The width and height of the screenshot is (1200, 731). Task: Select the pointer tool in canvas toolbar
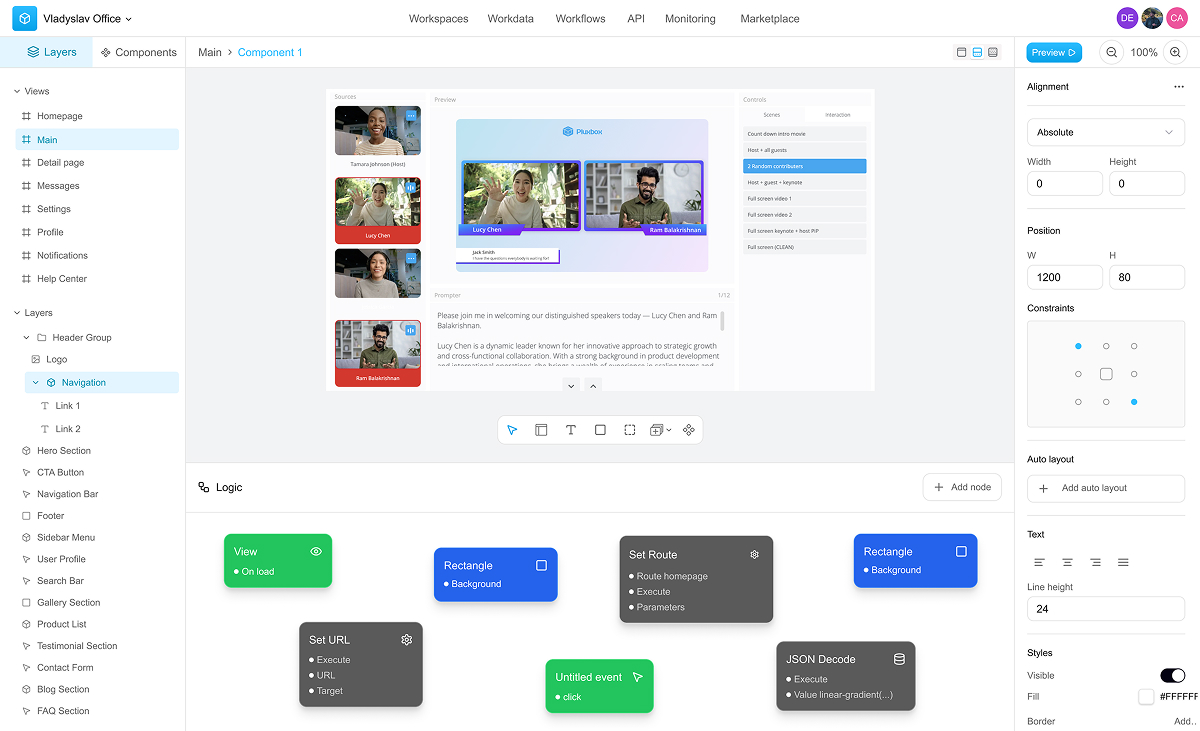point(512,430)
